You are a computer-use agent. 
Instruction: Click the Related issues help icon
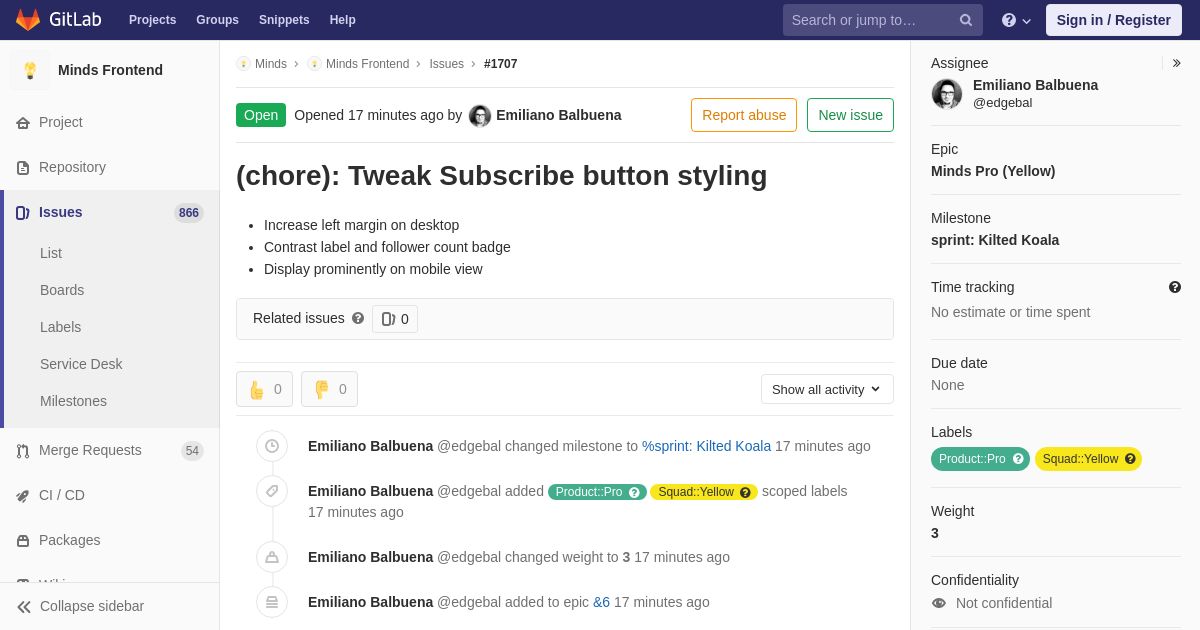(x=358, y=318)
